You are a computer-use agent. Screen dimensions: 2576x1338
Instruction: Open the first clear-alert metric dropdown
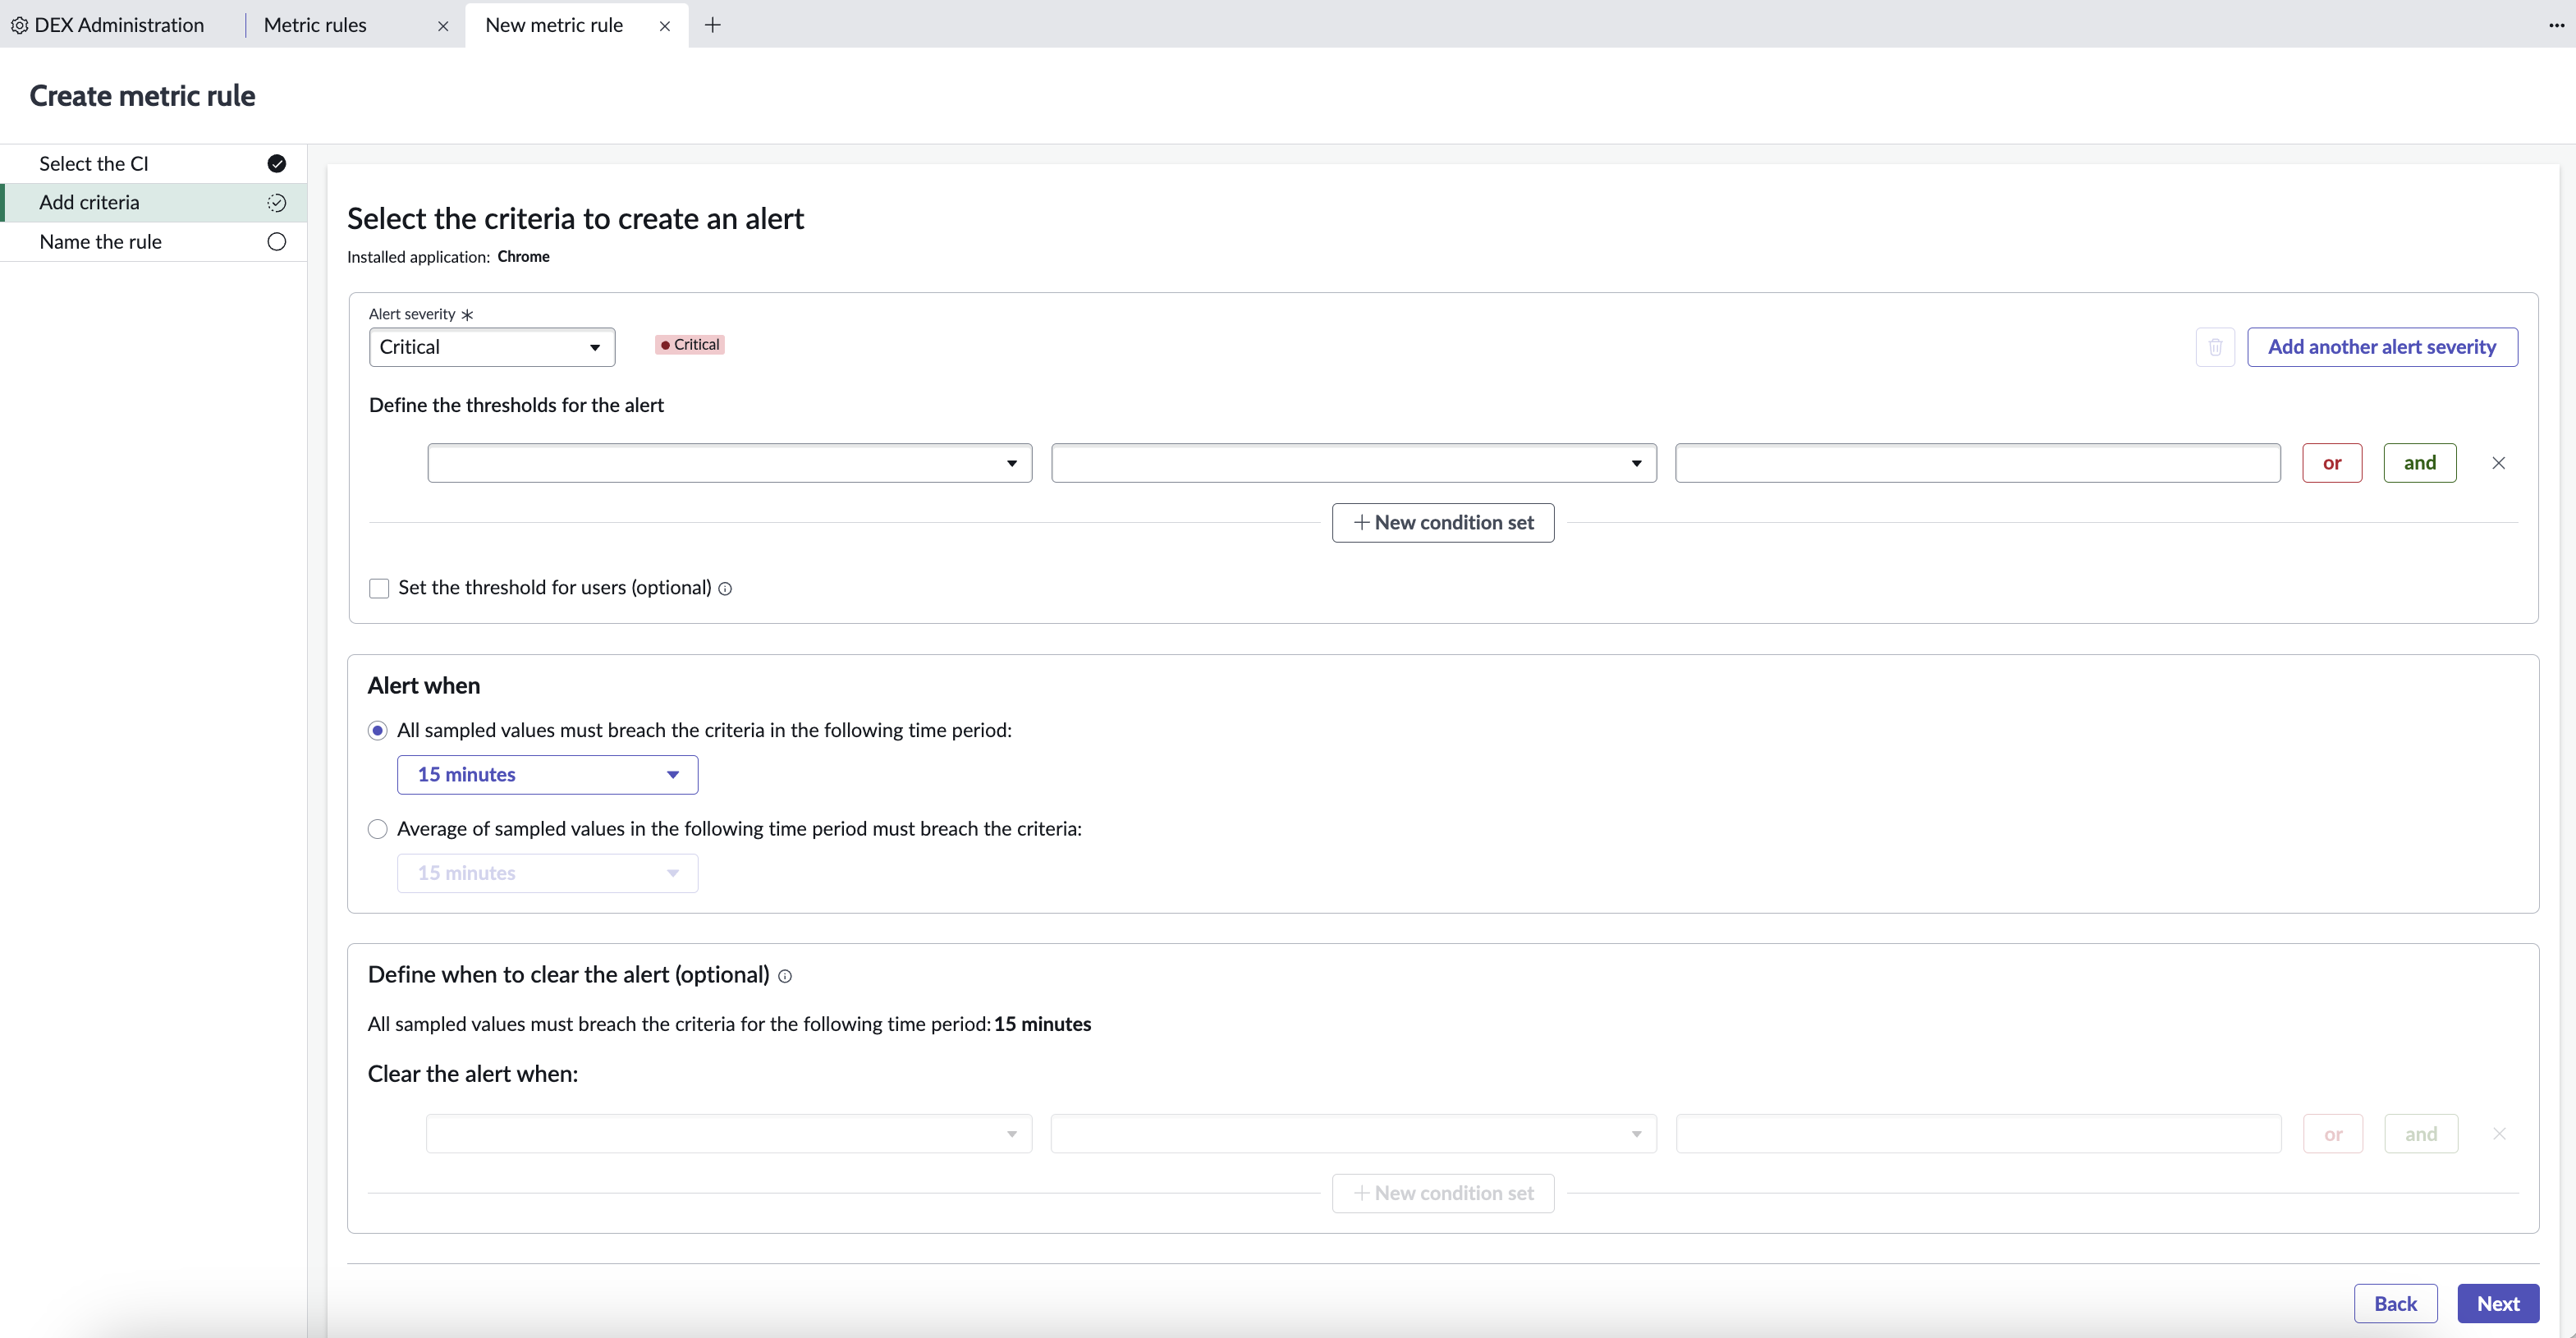tap(729, 1133)
